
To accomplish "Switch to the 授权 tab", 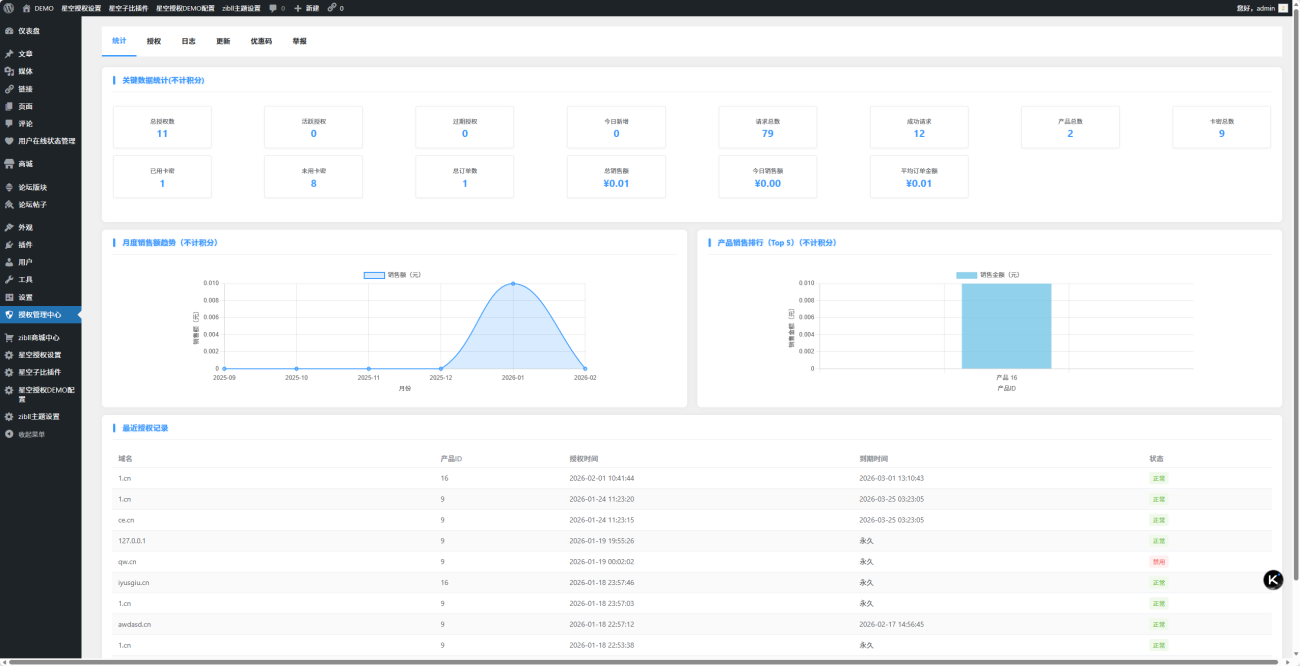I will pyautogui.click(x=153, y=41).
